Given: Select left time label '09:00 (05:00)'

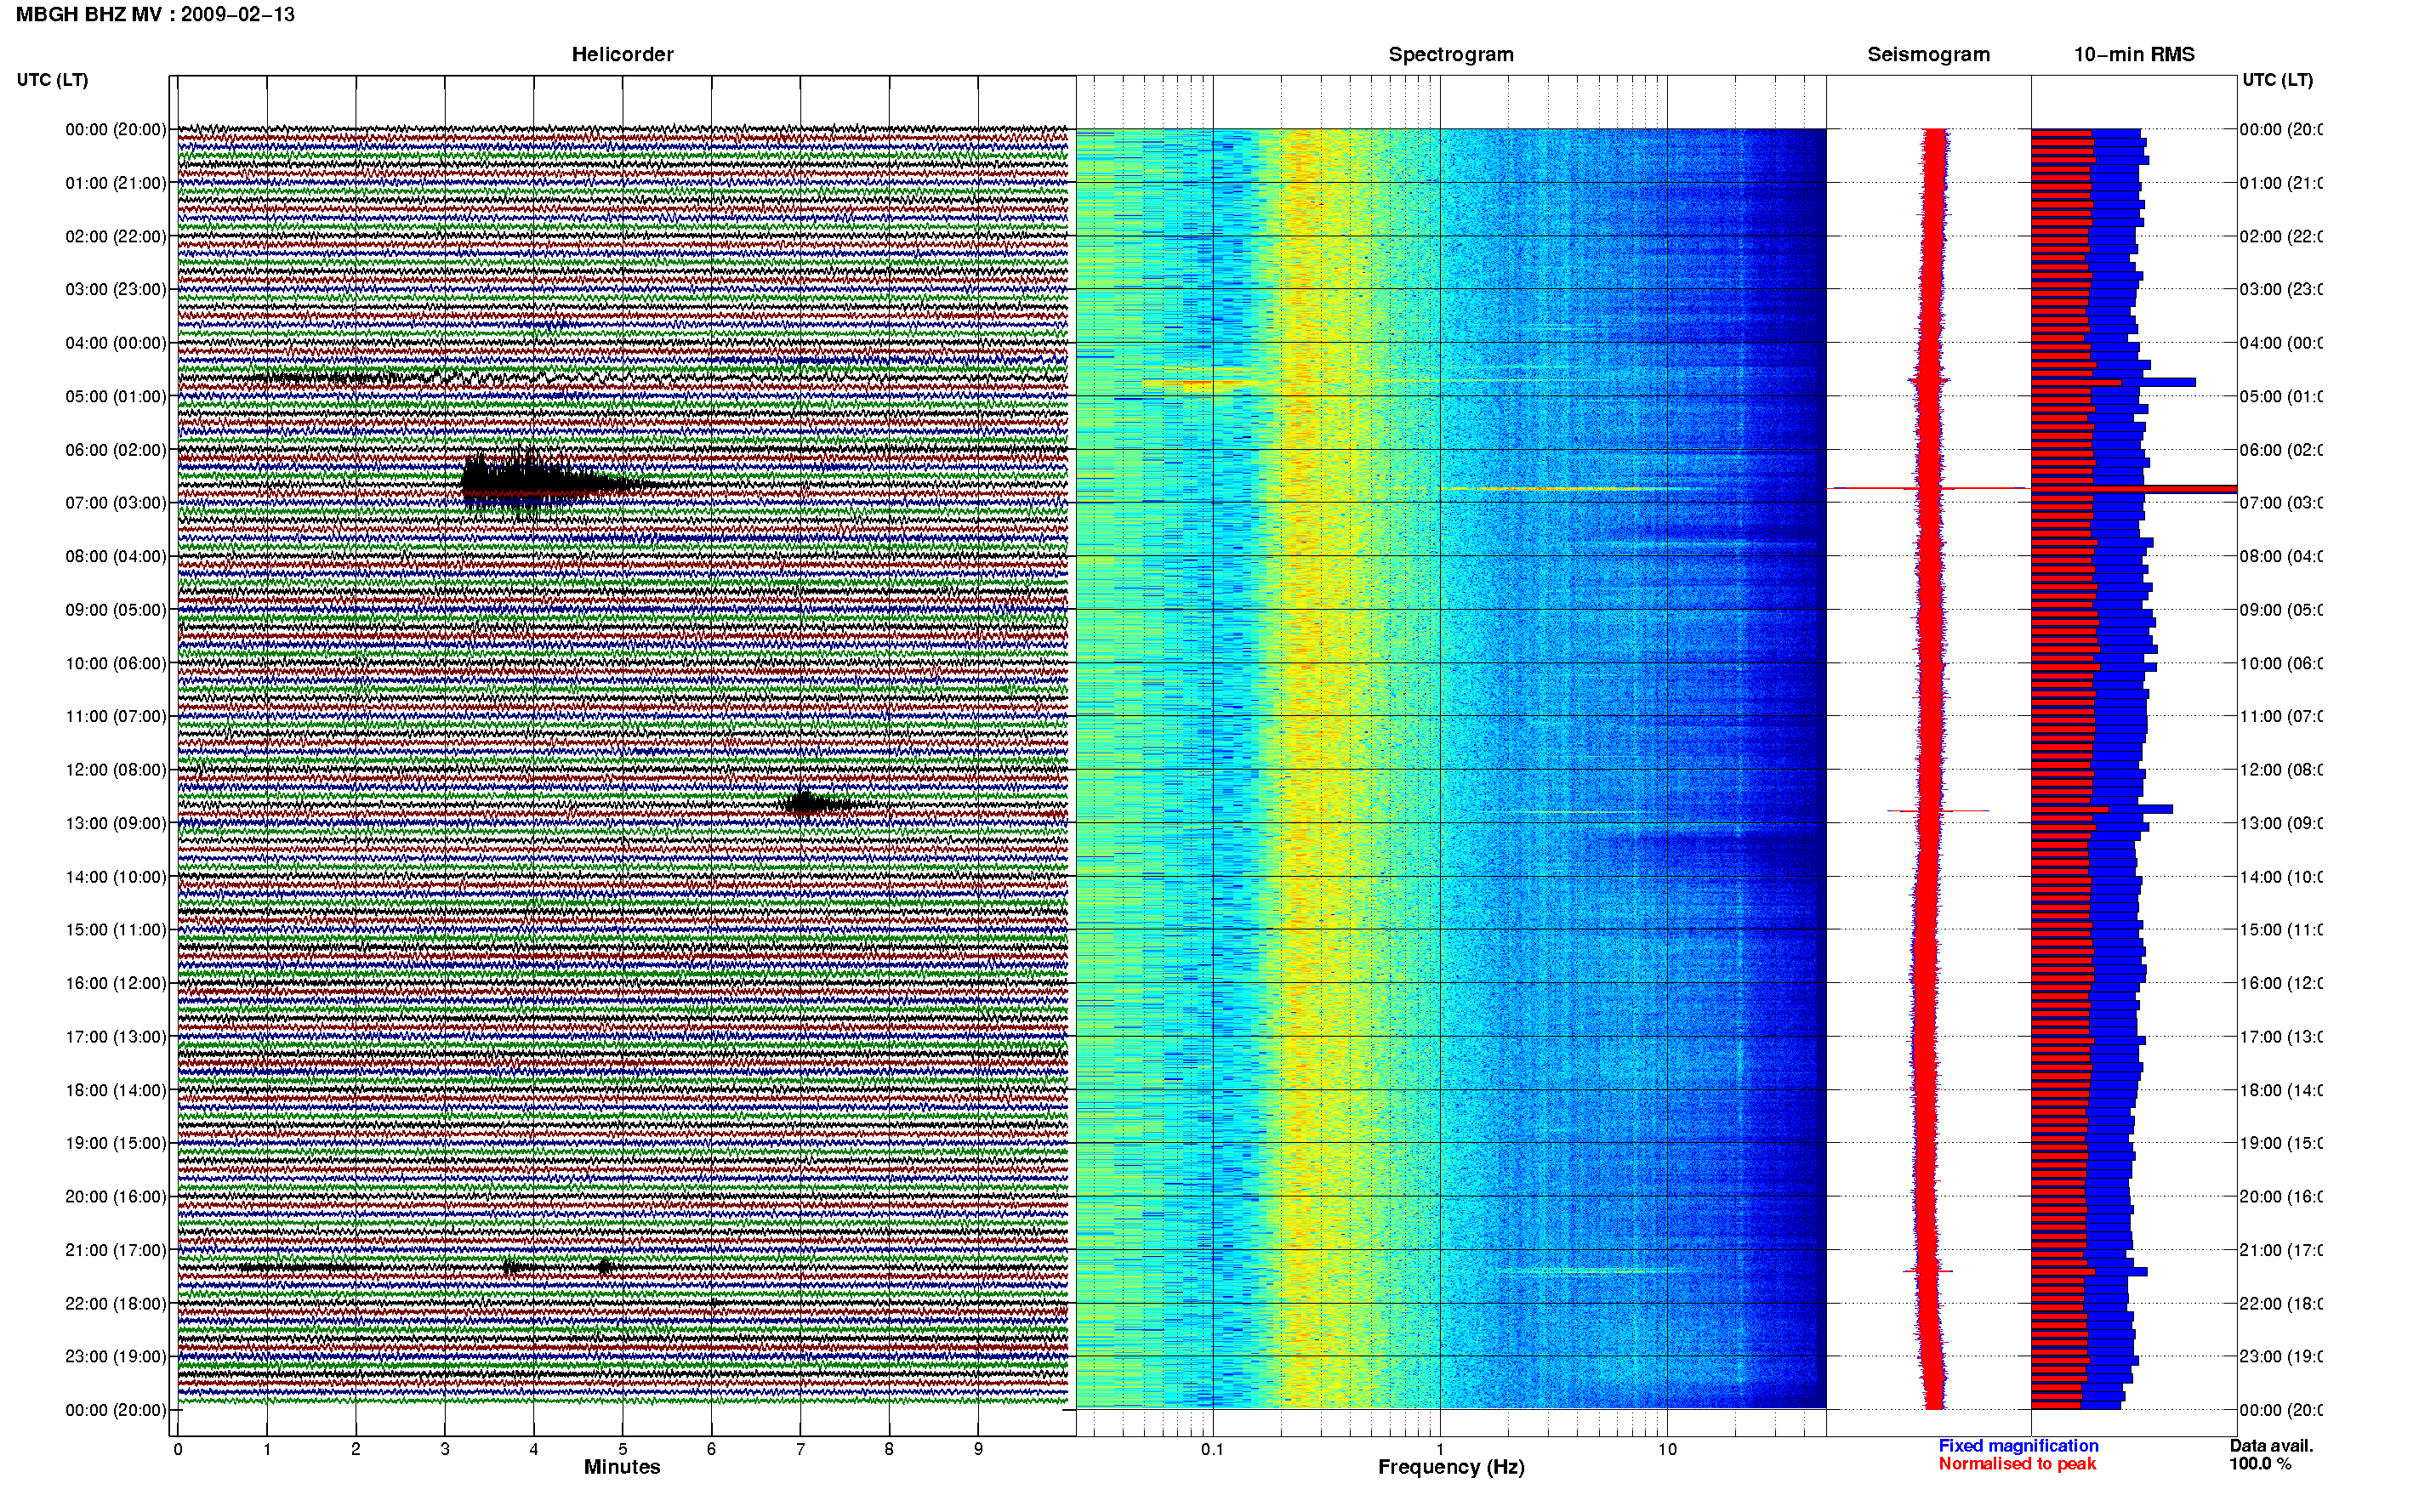Looking at the screenshot, I should (116, 610).
